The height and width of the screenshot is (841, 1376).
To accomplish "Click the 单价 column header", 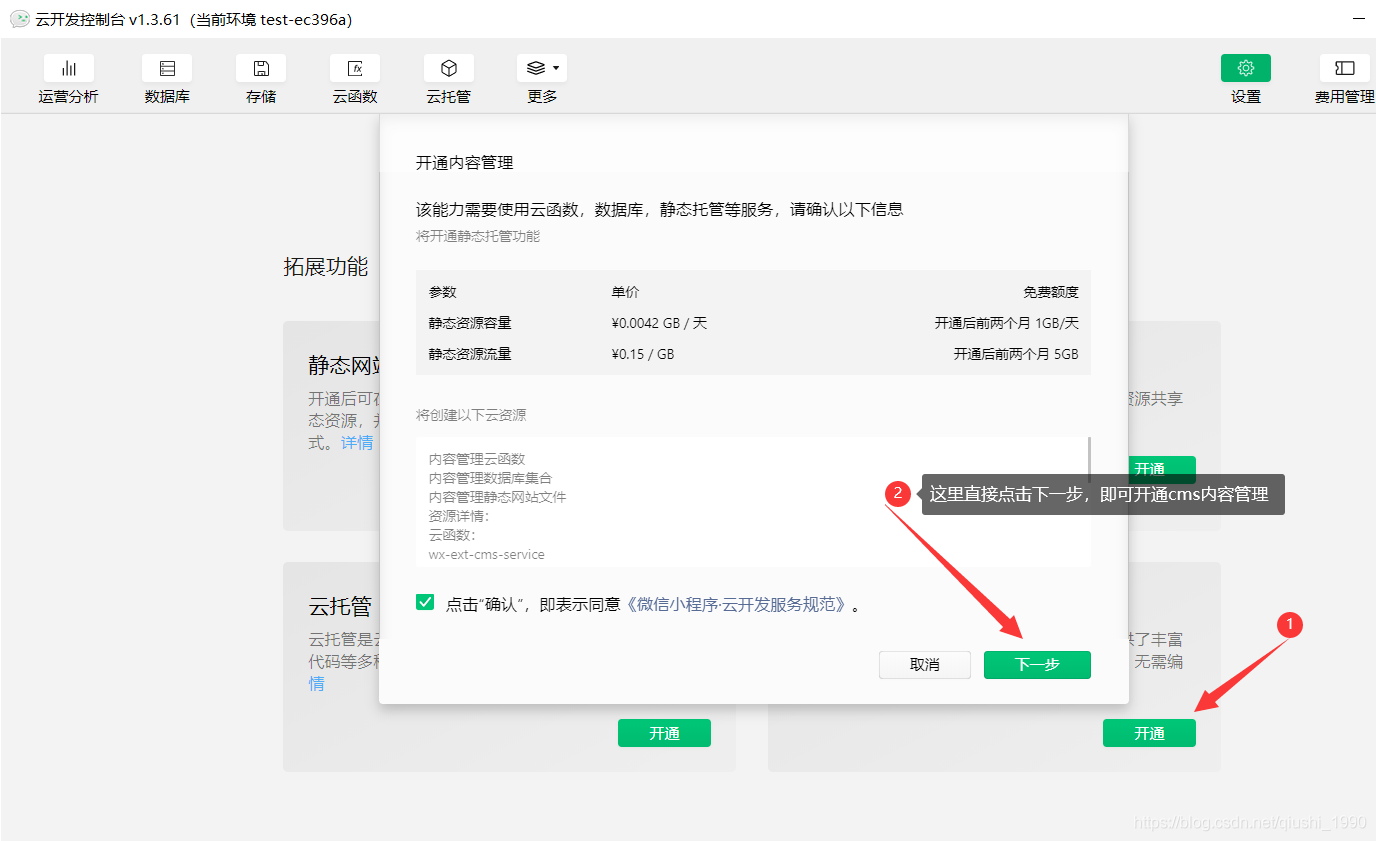I will click(x=625, y=292).
